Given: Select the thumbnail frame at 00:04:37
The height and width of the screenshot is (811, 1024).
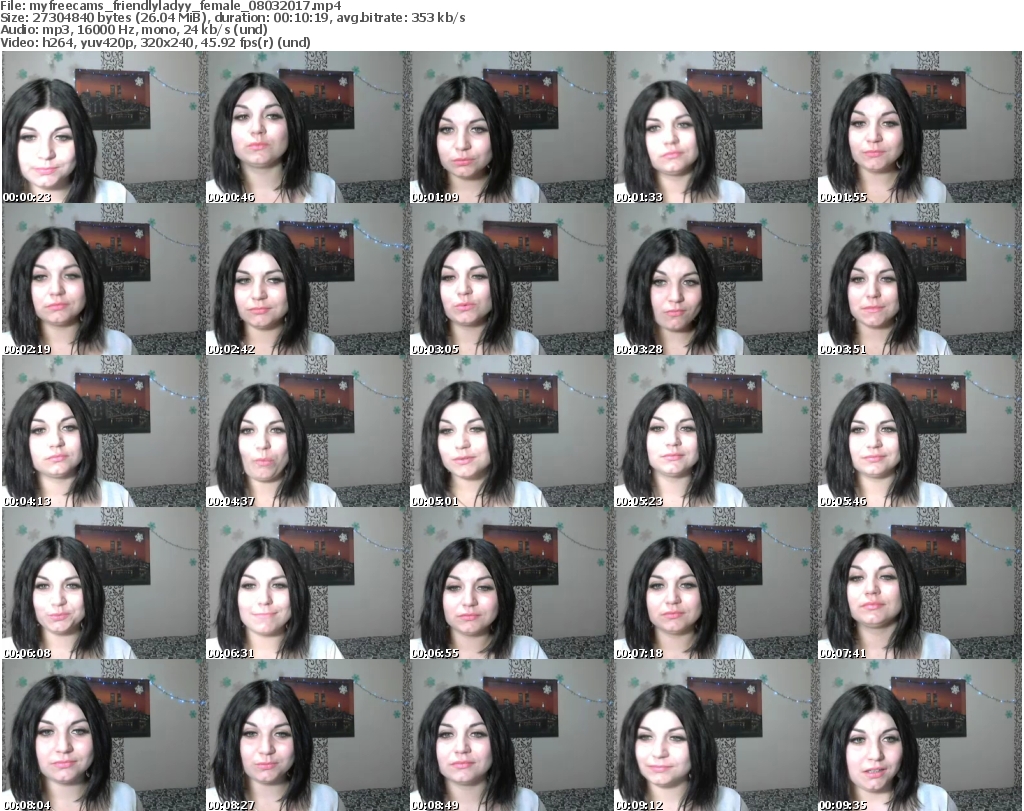Looking at the screenshot, I should click(308, 431).
